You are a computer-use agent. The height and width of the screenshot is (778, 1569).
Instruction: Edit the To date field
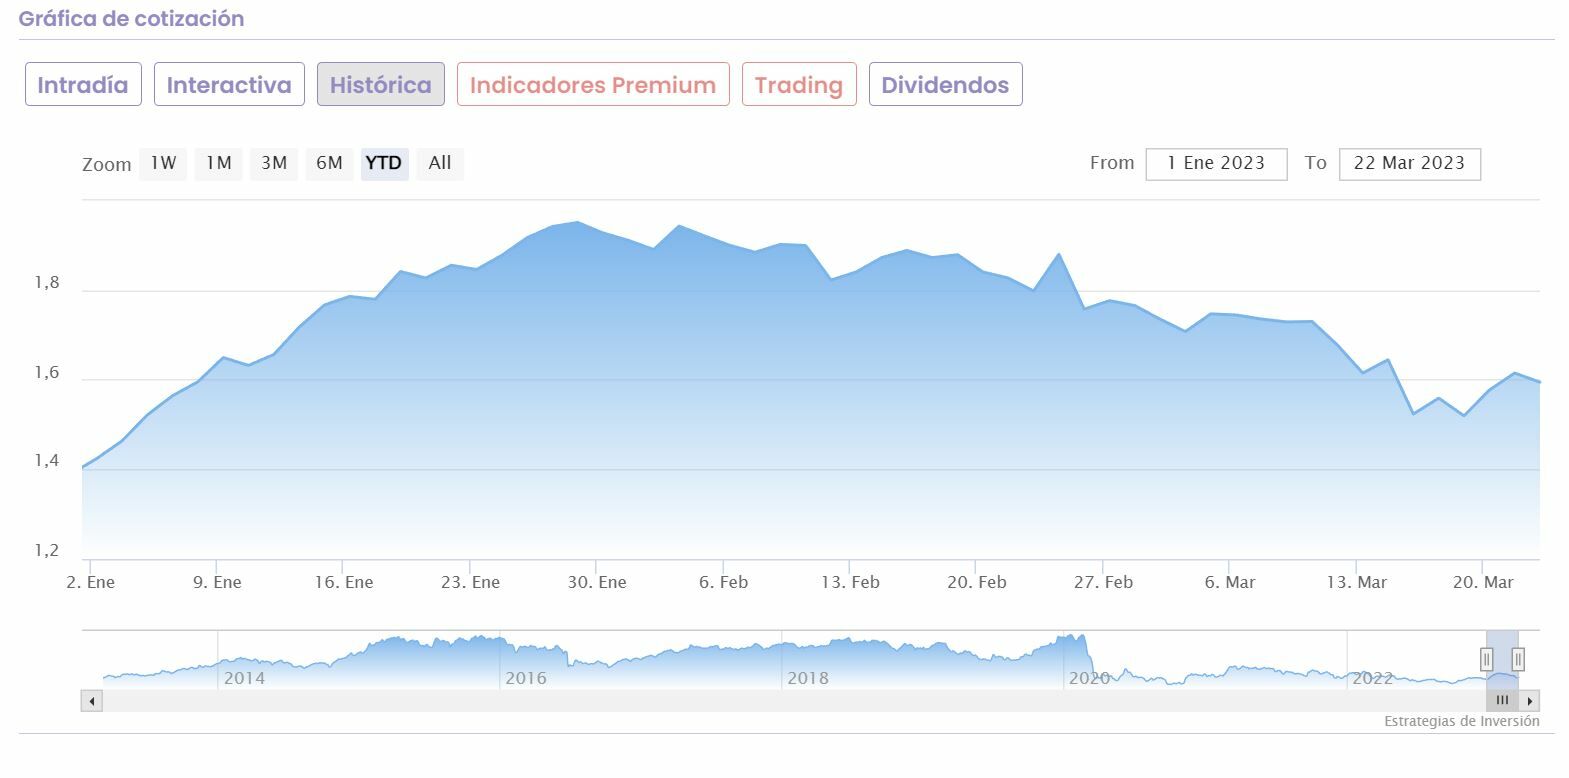pyautogui.click(x=1409, y=164)
